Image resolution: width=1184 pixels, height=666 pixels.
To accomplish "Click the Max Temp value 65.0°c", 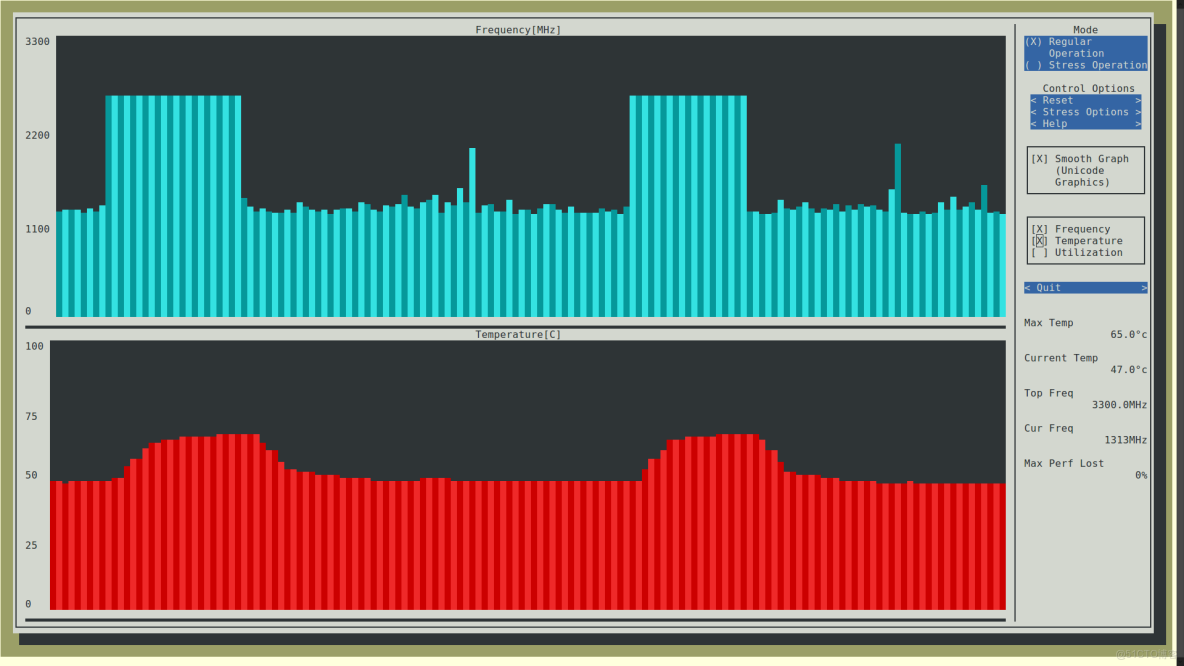I will pos(1128,335).
